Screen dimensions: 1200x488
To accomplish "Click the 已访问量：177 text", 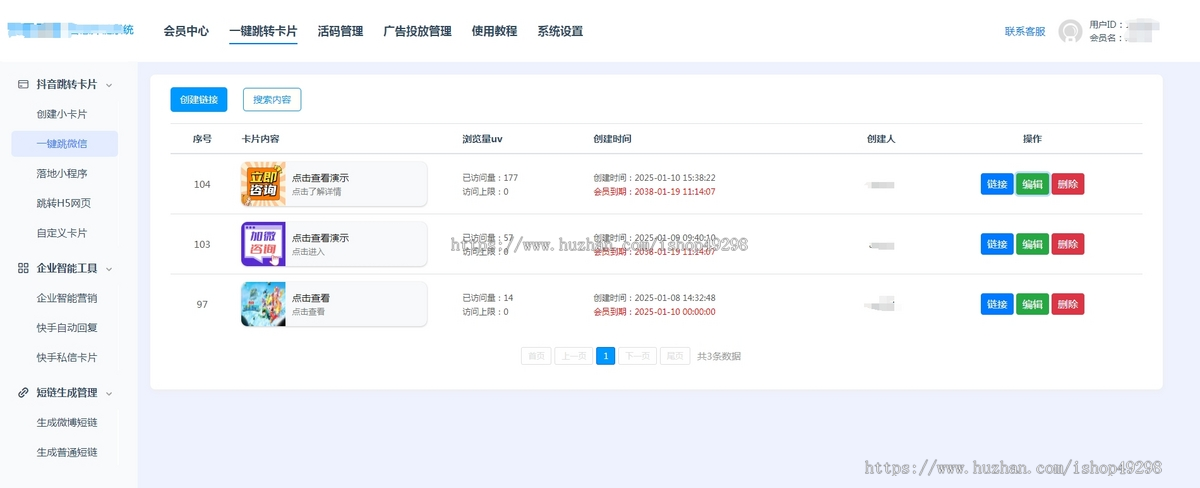I will tap(490, 178).
